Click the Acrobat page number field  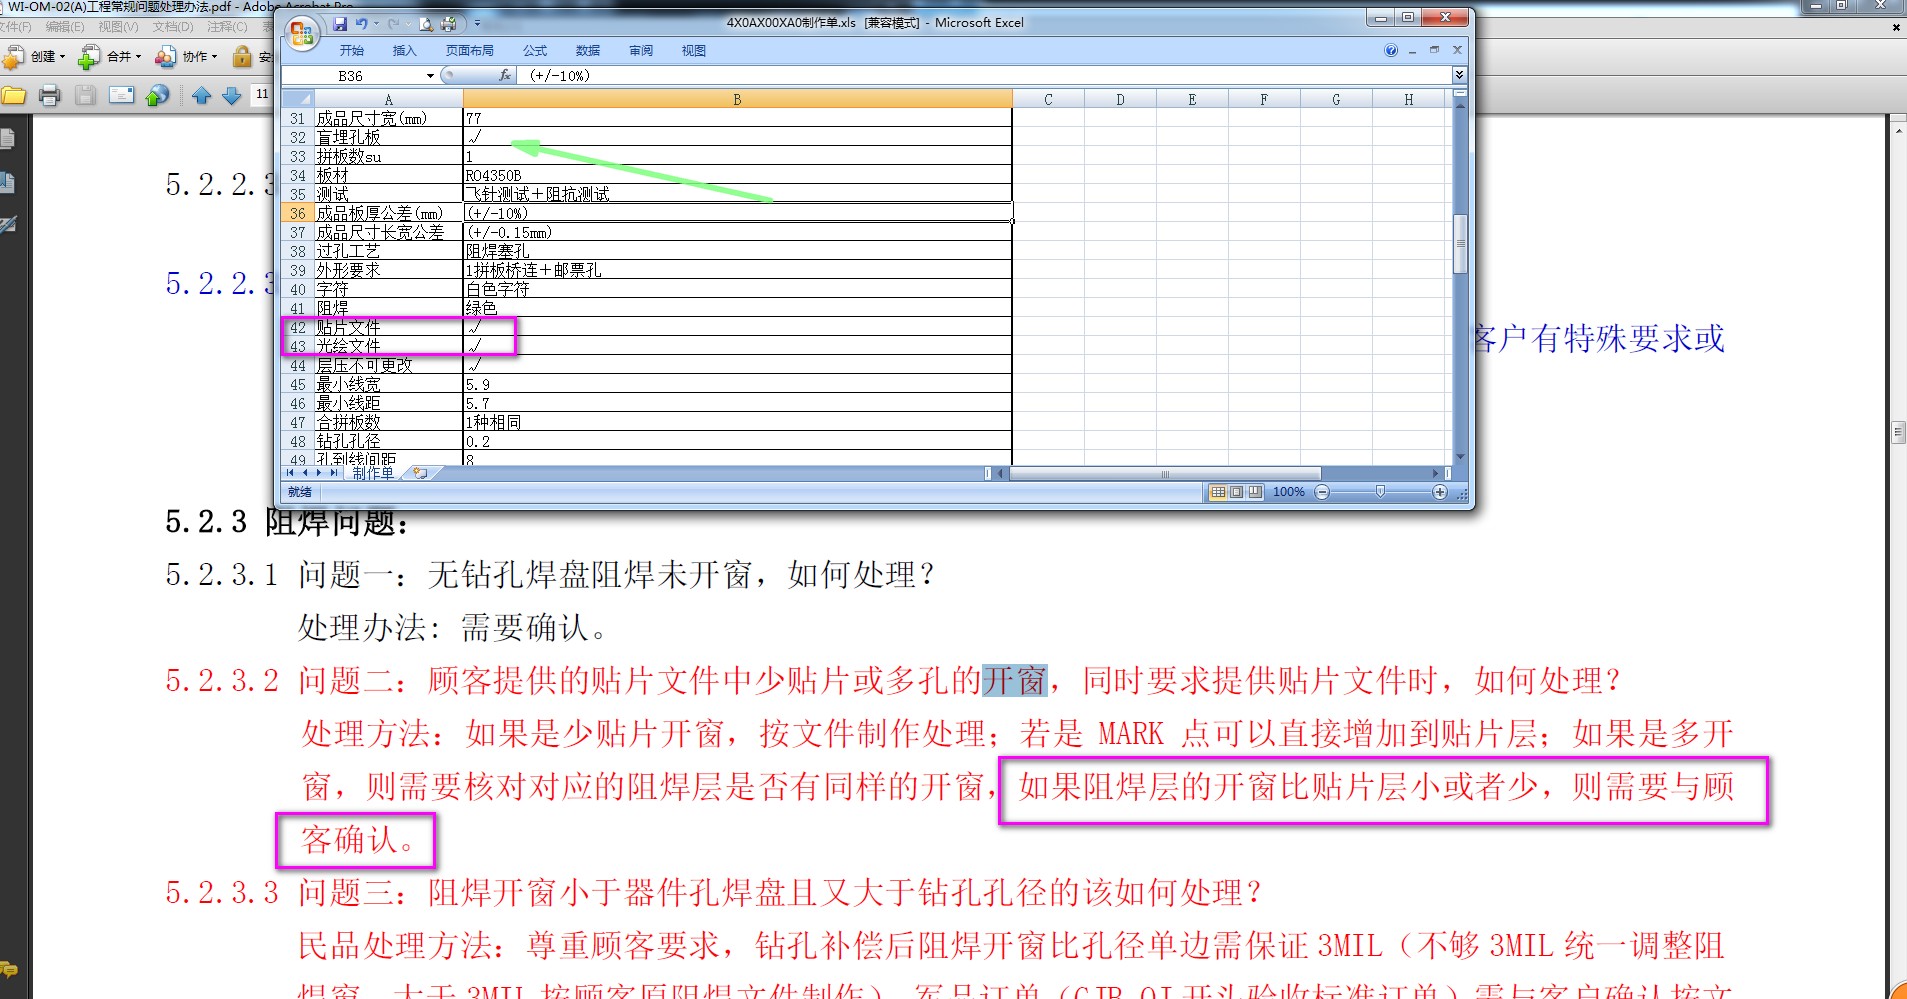click(x=262, y=94)
